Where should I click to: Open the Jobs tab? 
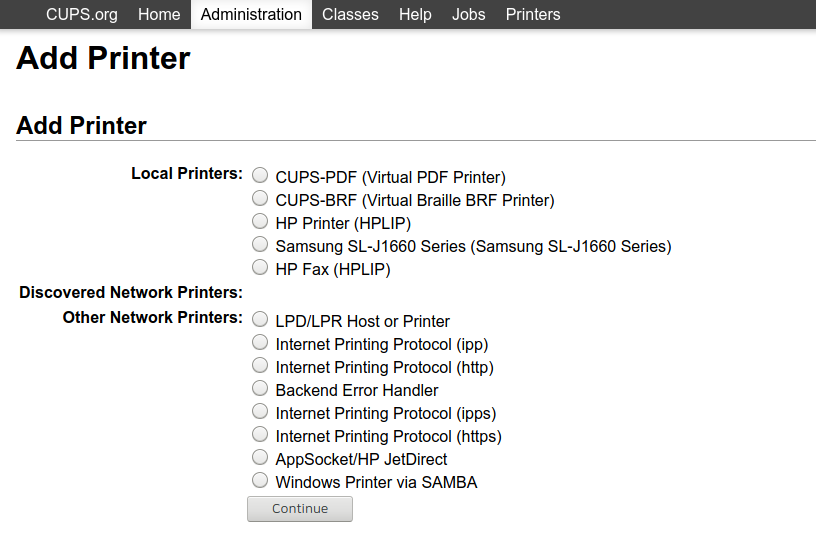coord(469,14)
